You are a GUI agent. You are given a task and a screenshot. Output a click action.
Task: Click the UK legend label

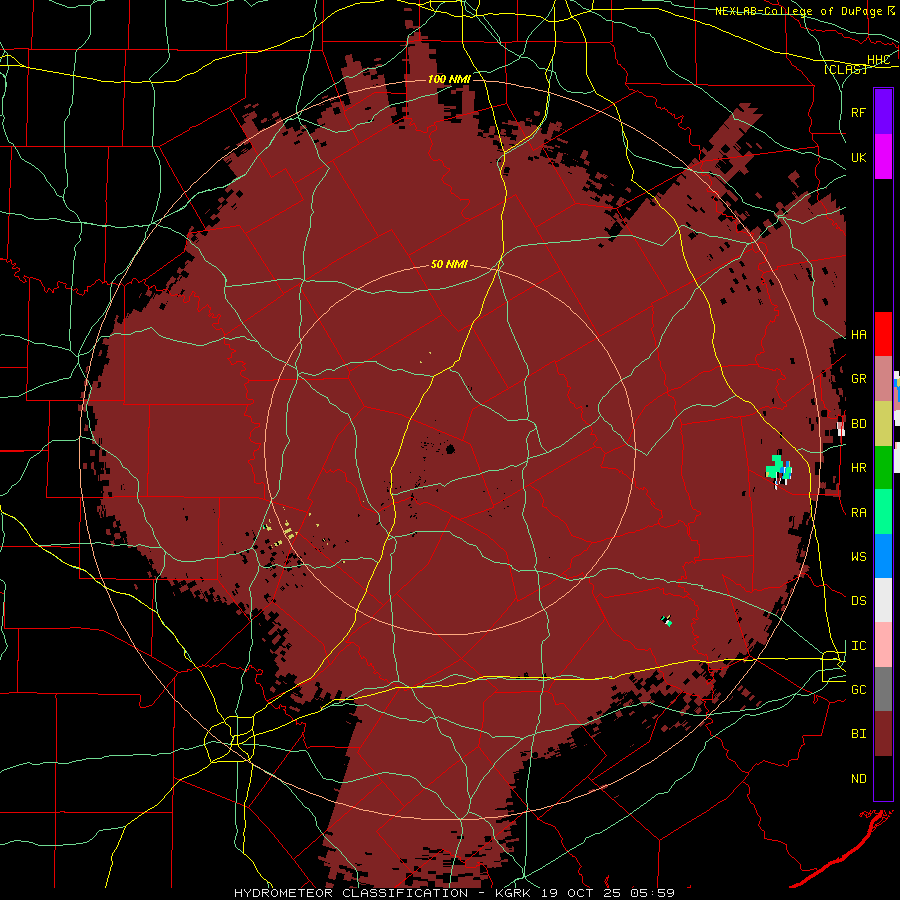pos(858,157)
